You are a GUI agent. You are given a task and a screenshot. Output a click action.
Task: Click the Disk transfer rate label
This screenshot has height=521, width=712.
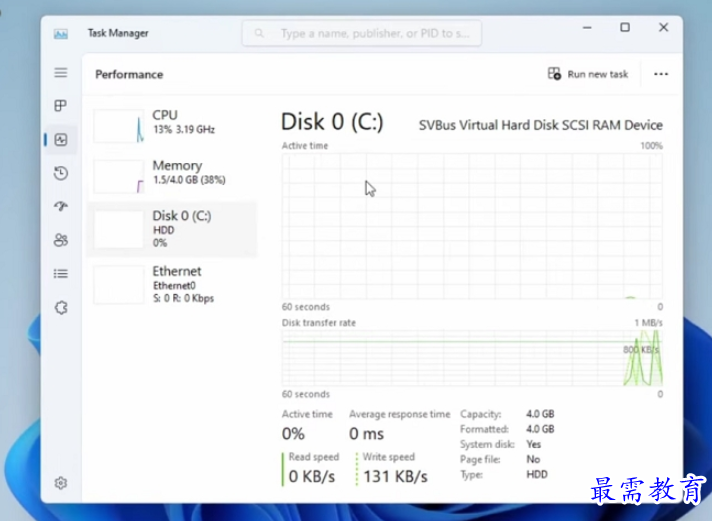pyautogui.click(x=319, y=323)
